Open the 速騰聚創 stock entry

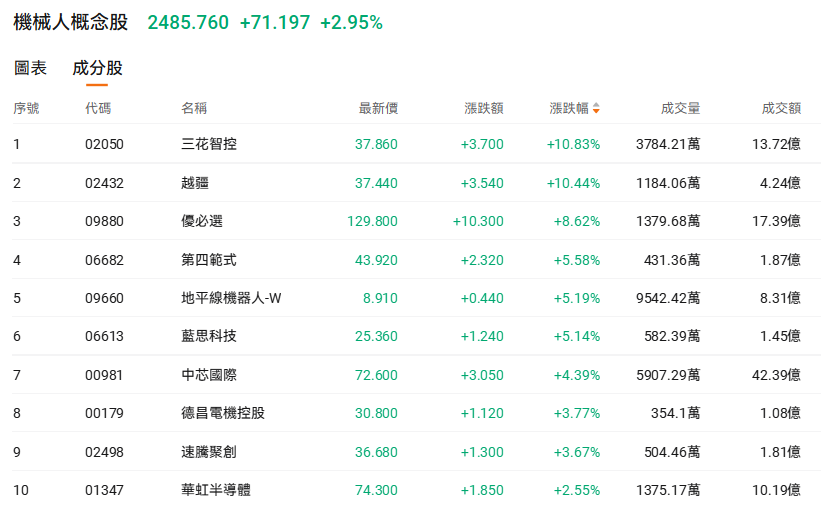click(x=209, y=452)
